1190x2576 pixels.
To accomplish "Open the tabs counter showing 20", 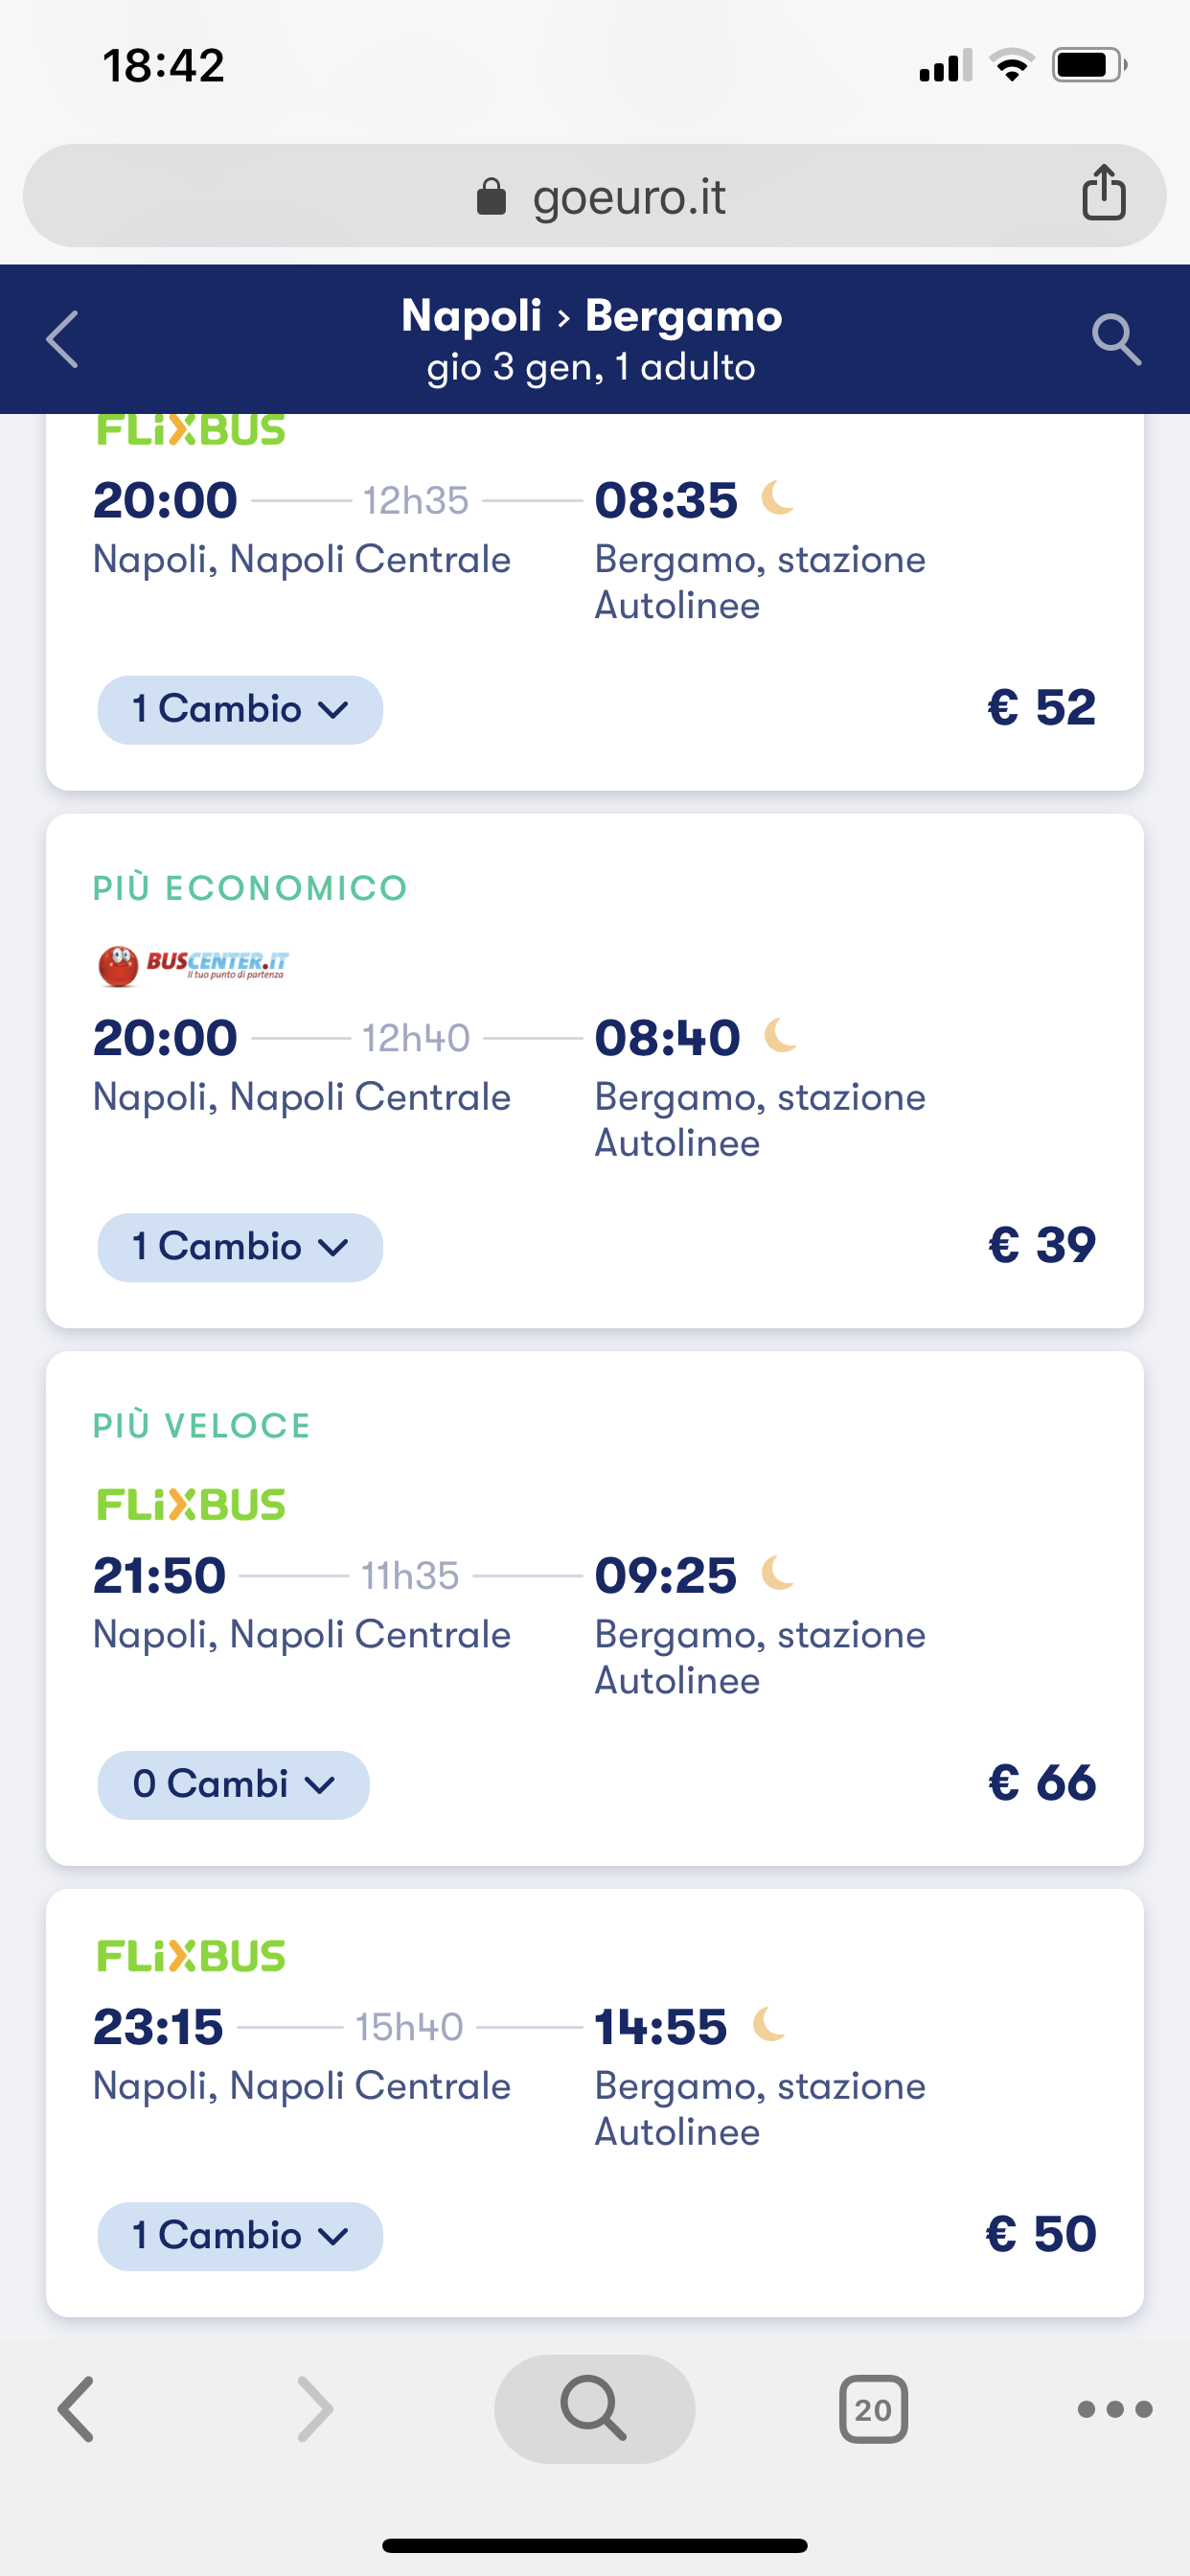I will pos(873,2409).
